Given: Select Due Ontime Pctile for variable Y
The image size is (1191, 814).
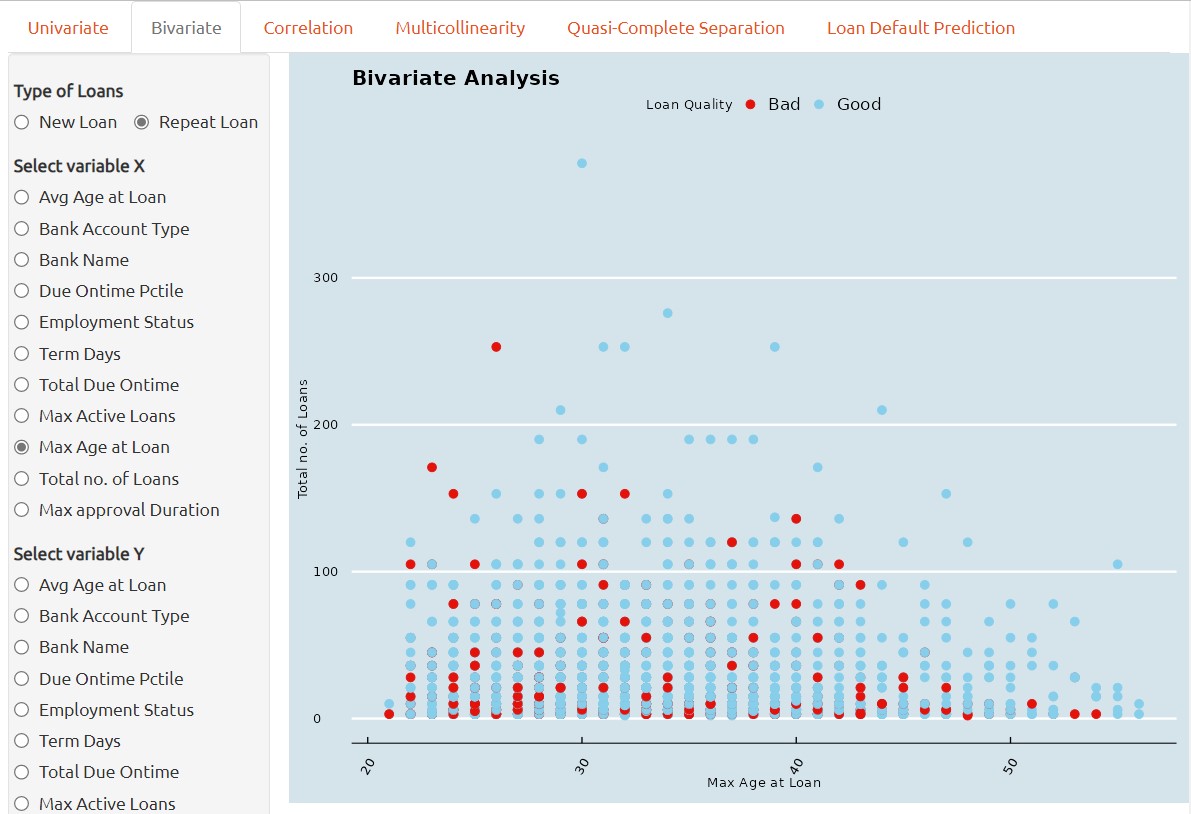Looking at the screenshot, I should coord(22,679).
